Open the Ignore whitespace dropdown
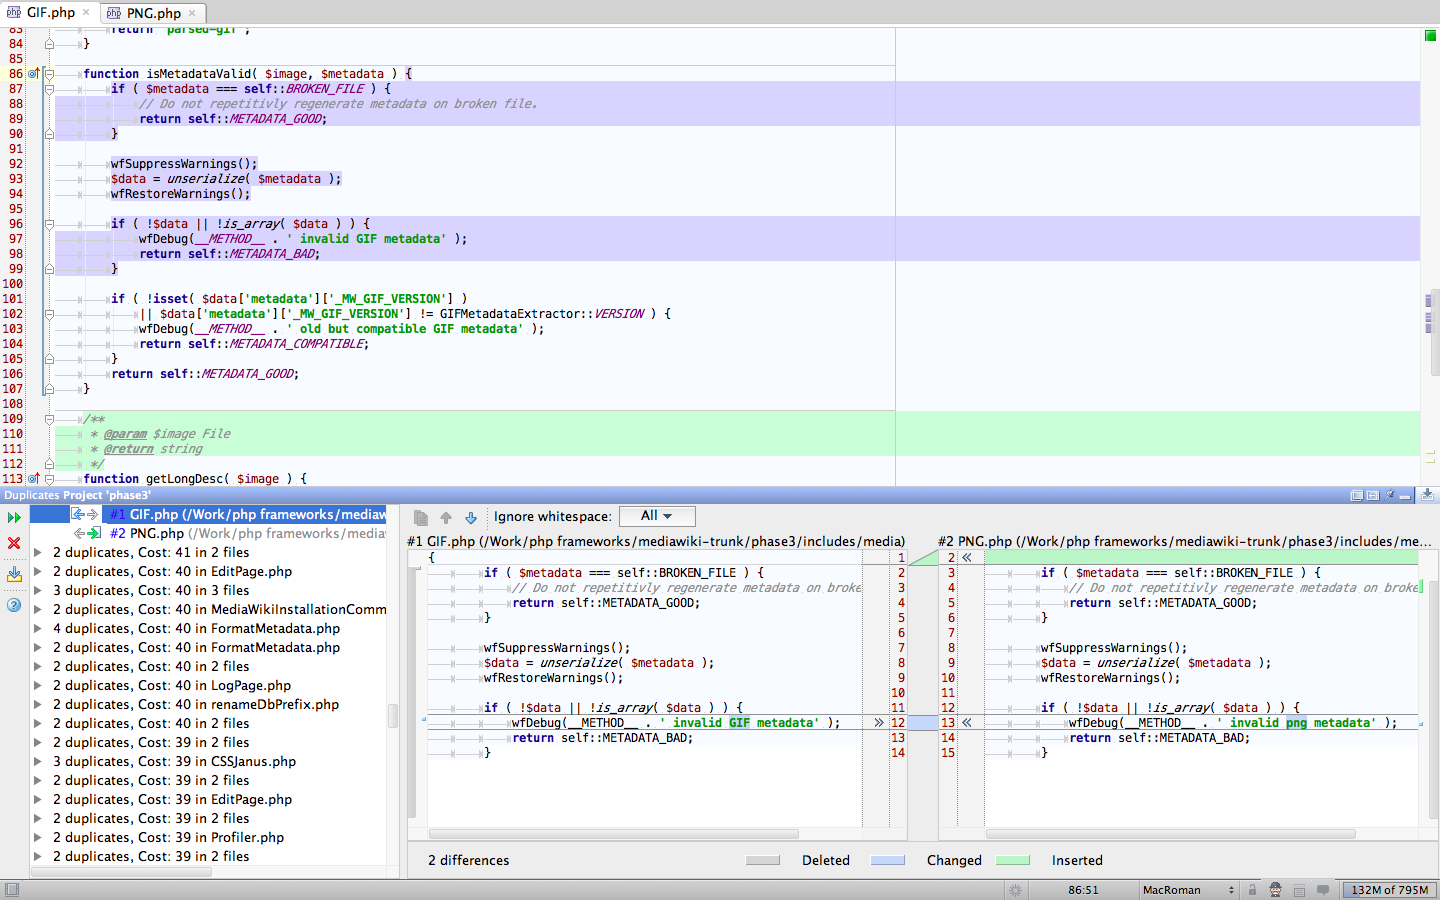The width and height of the screenshot is (1440, 900). pyautogui.click(x=656, y=516)
